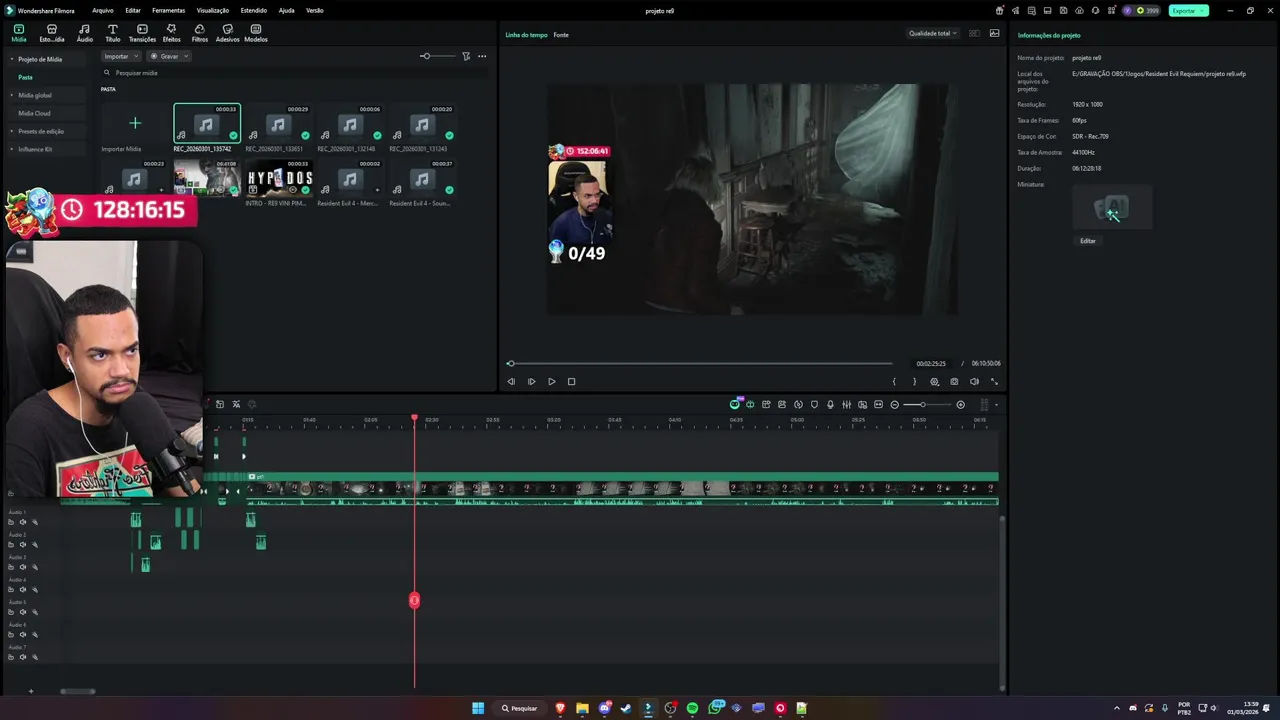Image resolution: width=1280 pixels, height=720 pixels.
Task: Open the Ferramentas menu
Action: pyautogui.click(x=168, y=10)
